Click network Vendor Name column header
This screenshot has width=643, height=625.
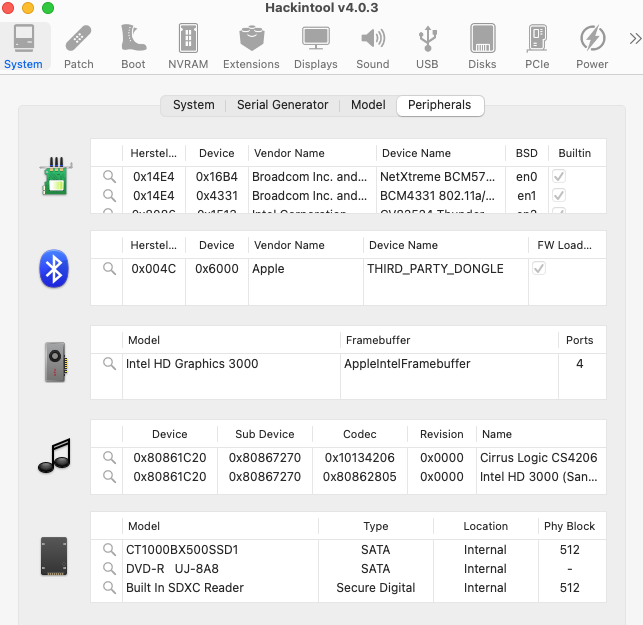tap(312, 153)
